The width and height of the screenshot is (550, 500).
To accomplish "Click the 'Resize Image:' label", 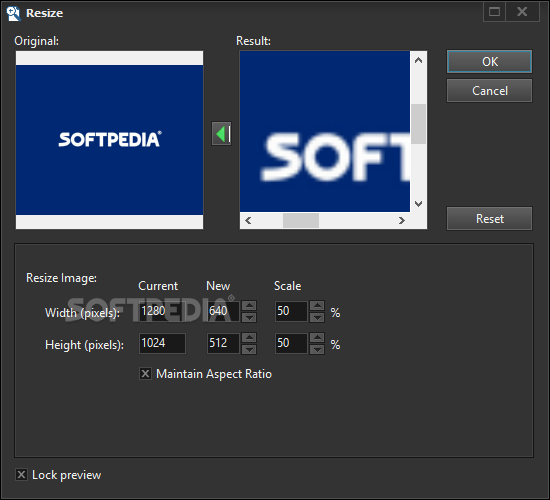I will [61, 278].
